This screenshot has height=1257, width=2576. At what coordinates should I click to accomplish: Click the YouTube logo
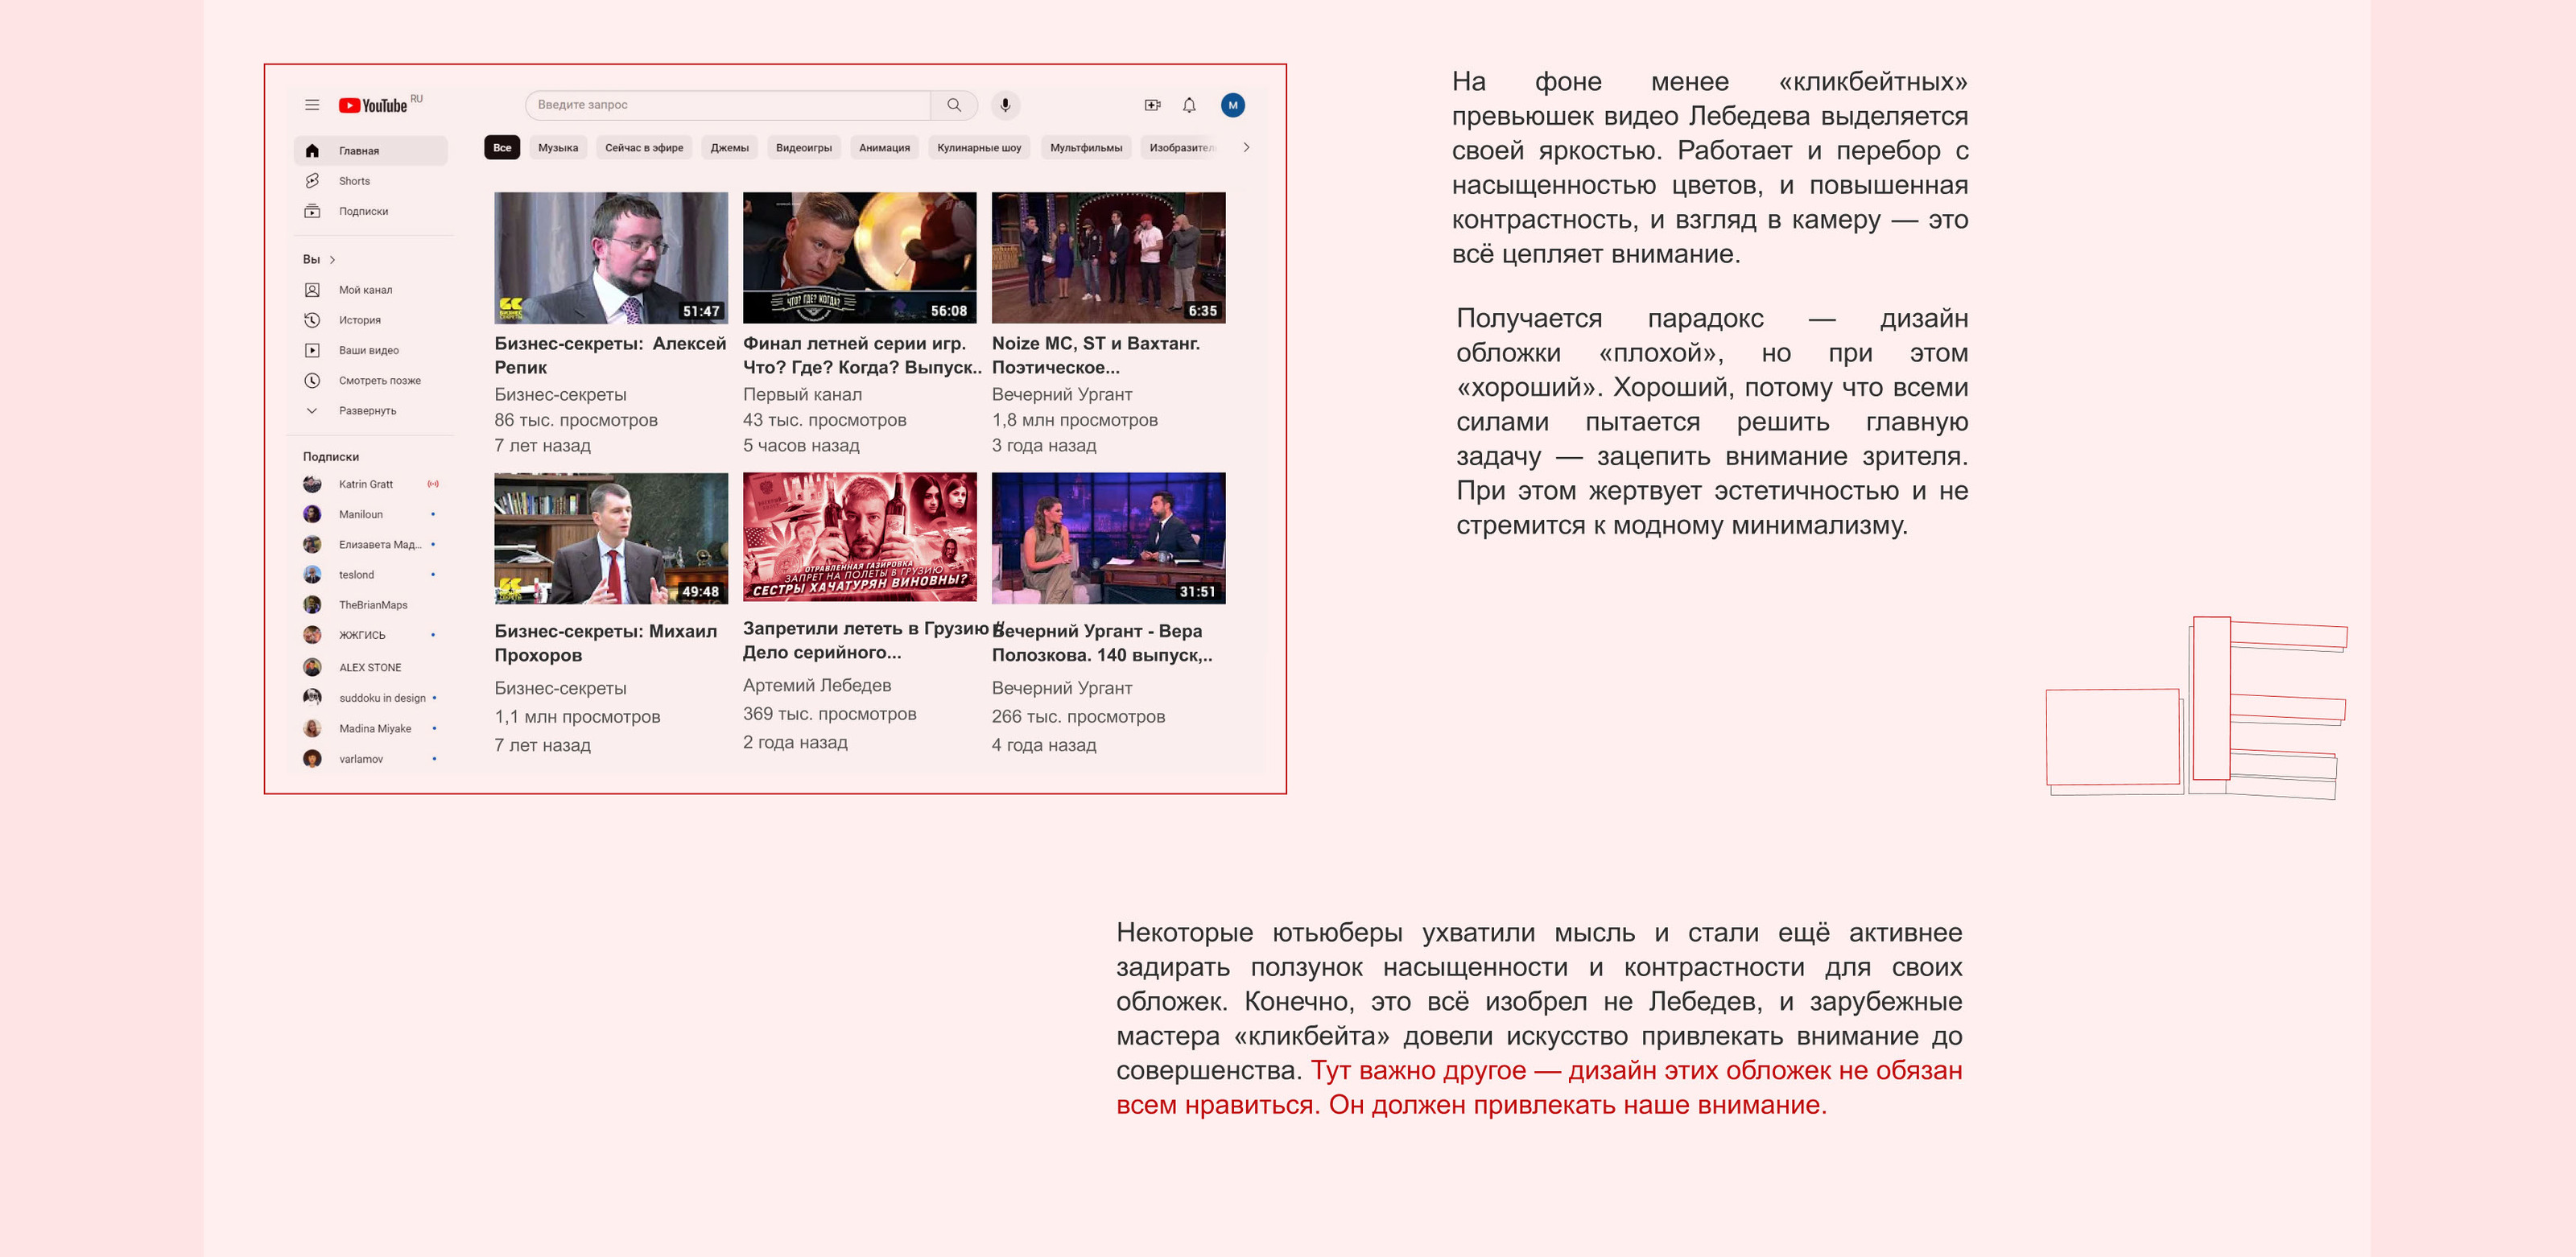pyautogui.click(x=373, y=105)
